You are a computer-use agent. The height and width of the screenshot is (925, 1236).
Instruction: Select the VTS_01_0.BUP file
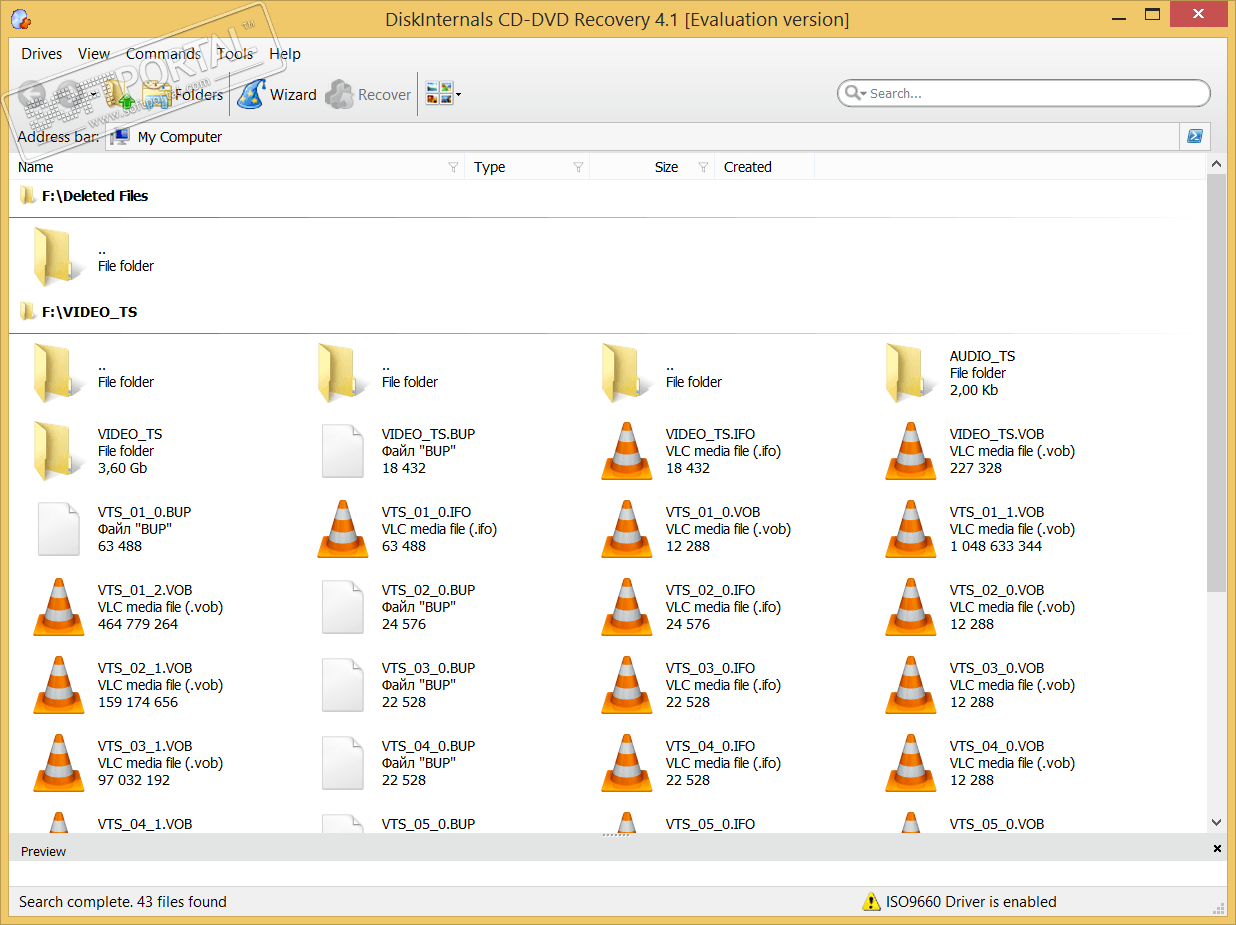(x=112, y=529)
